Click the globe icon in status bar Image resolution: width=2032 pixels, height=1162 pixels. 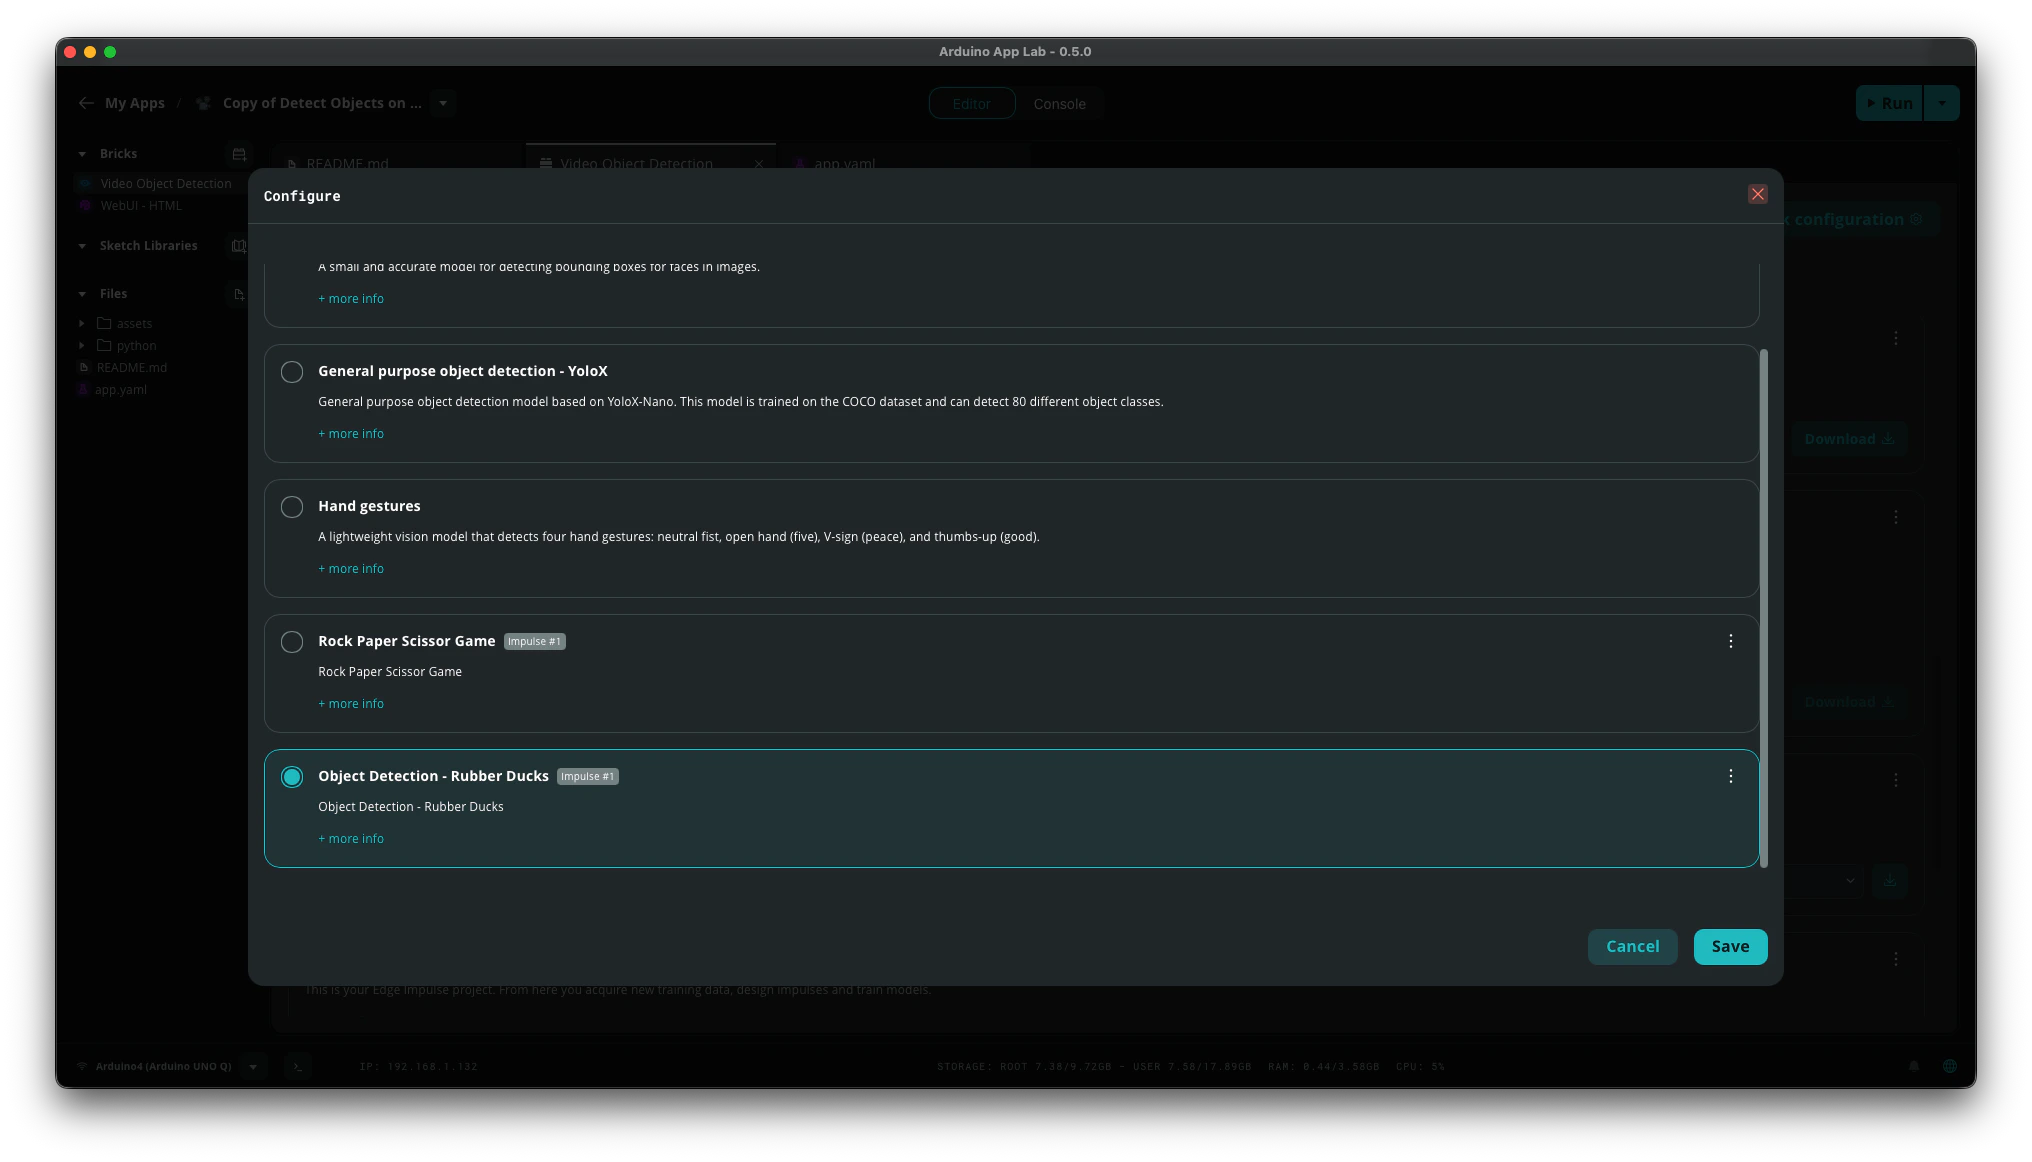click(1949, 1066)
